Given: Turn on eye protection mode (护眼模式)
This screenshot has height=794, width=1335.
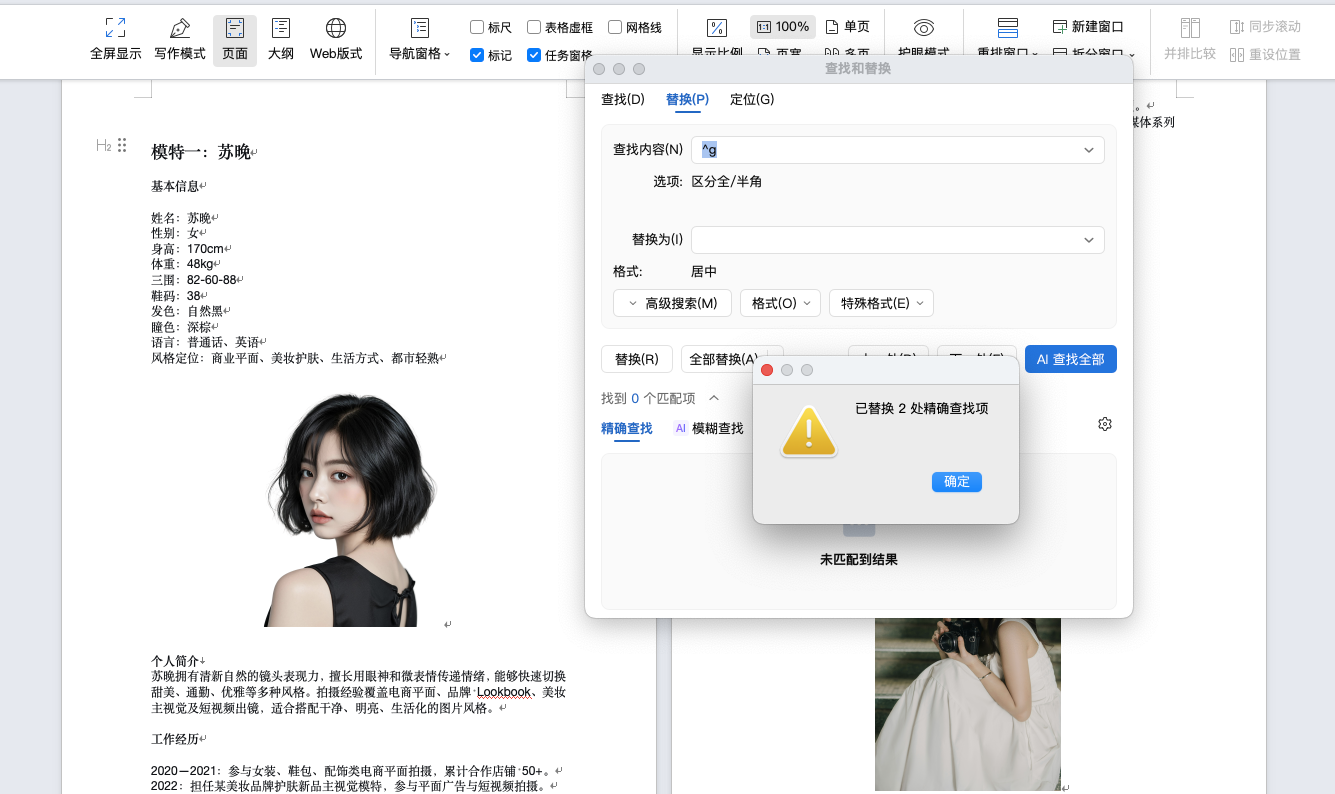Looking at the screenshot, I should [x=924, y=36].
